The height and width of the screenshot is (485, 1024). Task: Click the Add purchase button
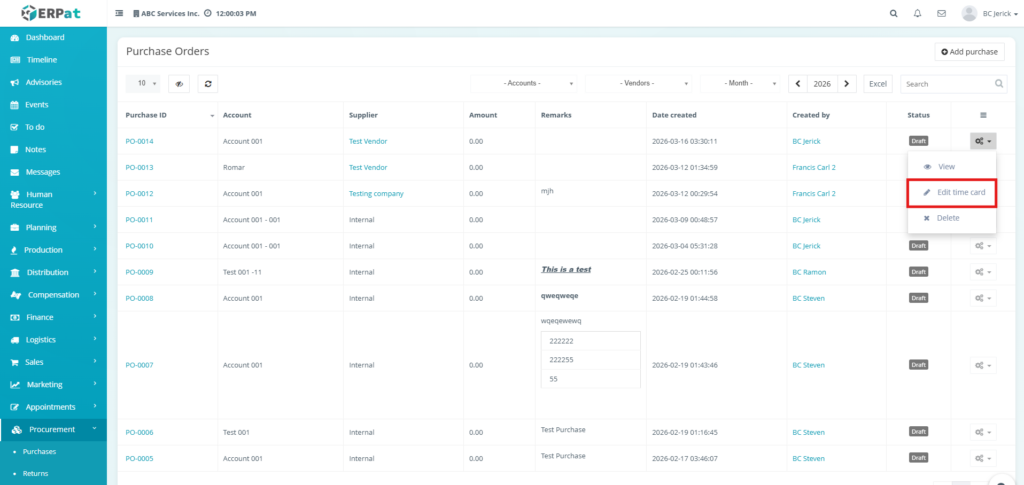coord(969,51)
